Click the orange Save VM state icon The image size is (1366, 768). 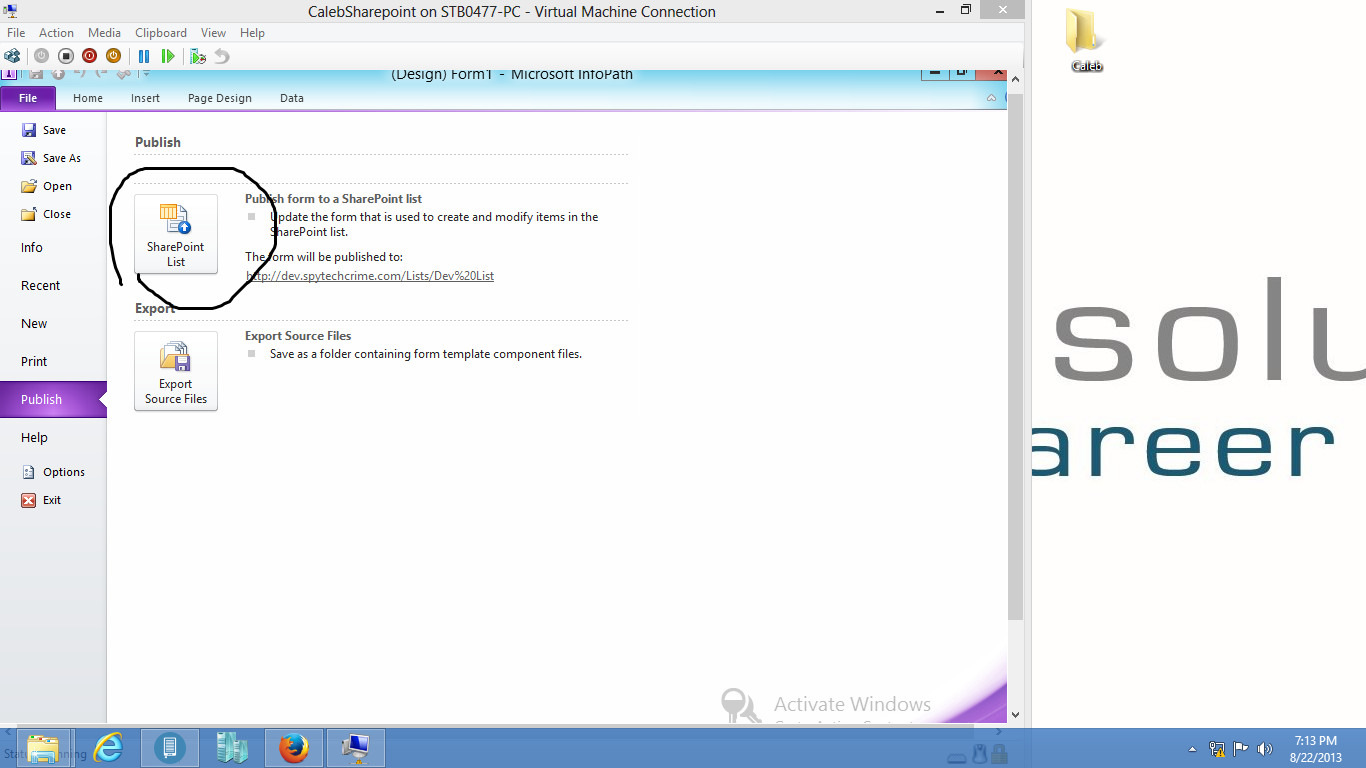click(x=113, y=56)
